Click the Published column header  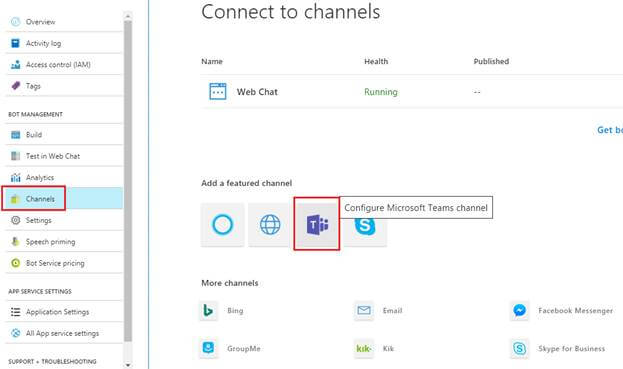point(491,61)
